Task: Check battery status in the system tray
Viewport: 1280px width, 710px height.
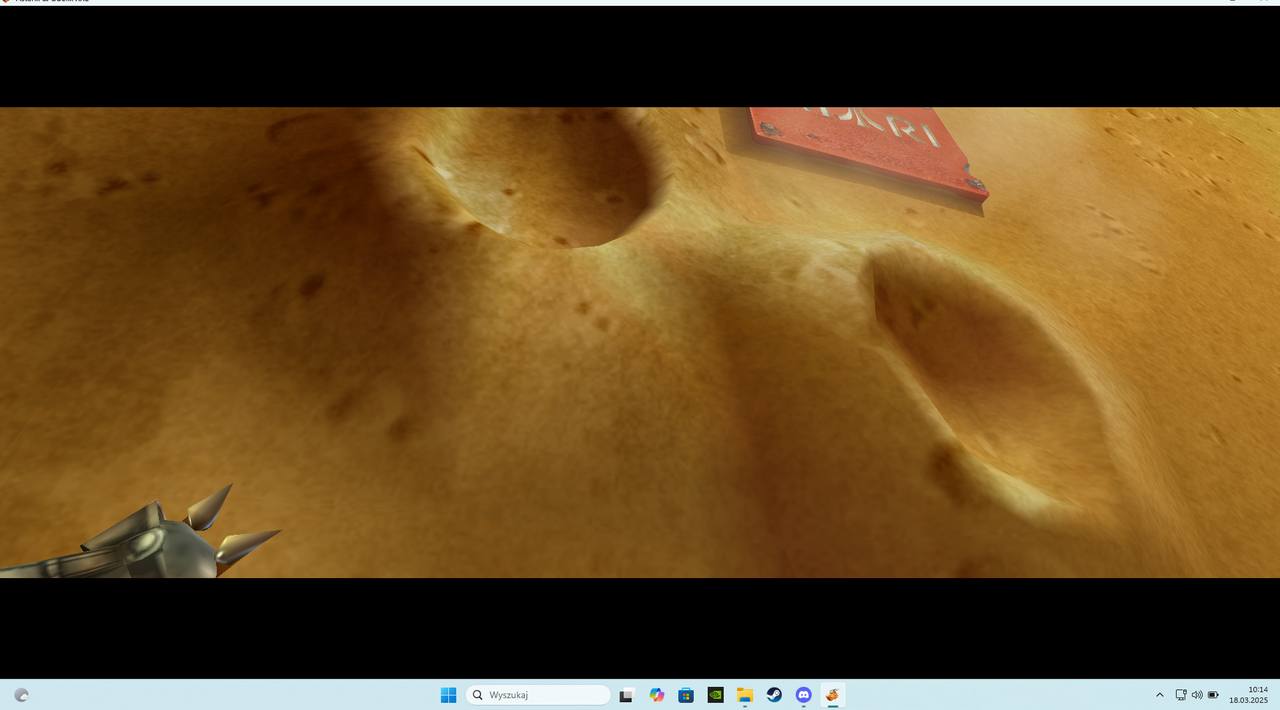Action: [x=1213, y=695]
